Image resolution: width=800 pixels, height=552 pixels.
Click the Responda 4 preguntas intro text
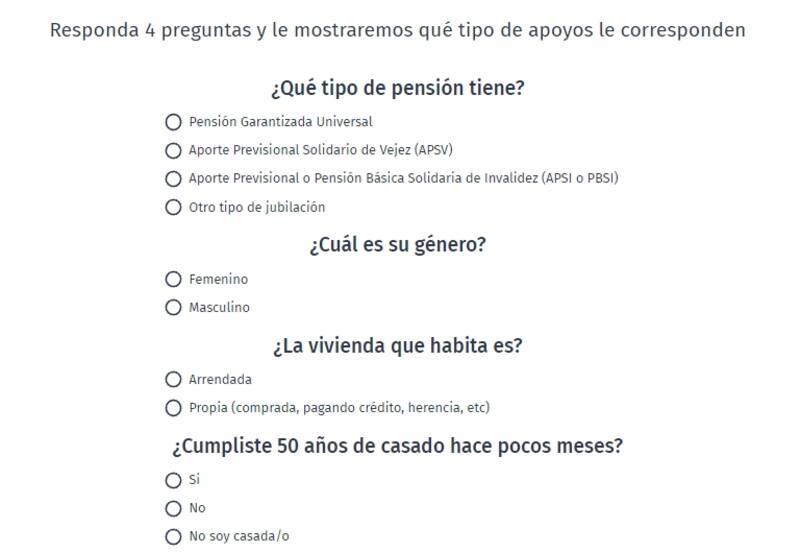(397, 30)
